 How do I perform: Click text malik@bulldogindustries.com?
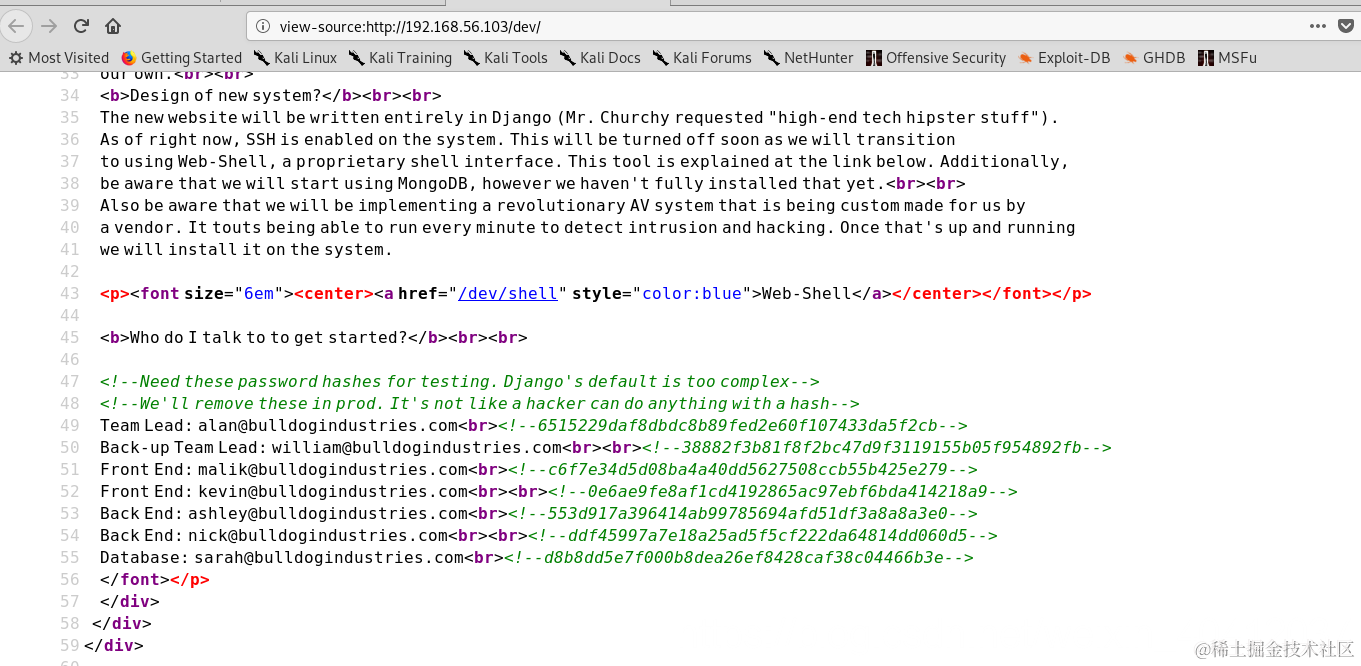(333, 469)
